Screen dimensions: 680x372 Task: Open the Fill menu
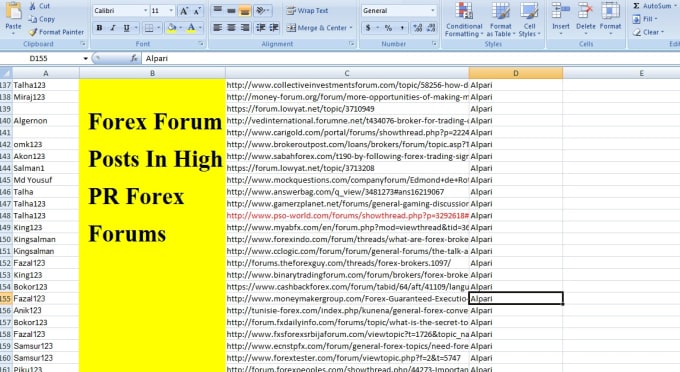pyautogui.click(x=645, y=19)
